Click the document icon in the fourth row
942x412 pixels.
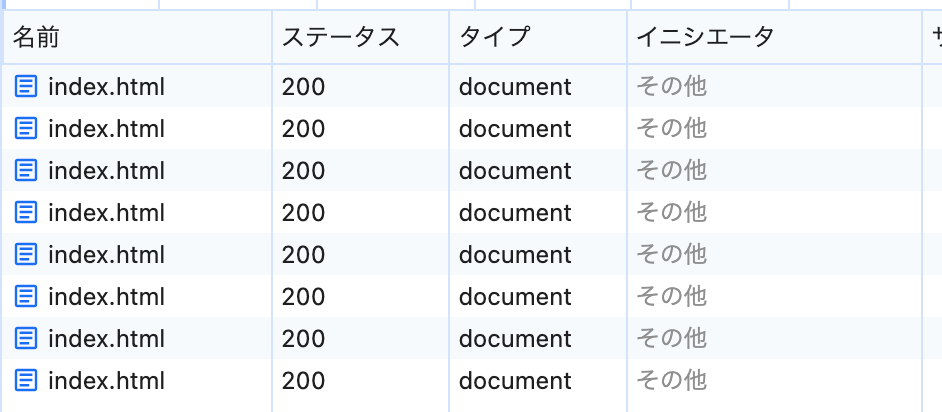click(26, 213)
